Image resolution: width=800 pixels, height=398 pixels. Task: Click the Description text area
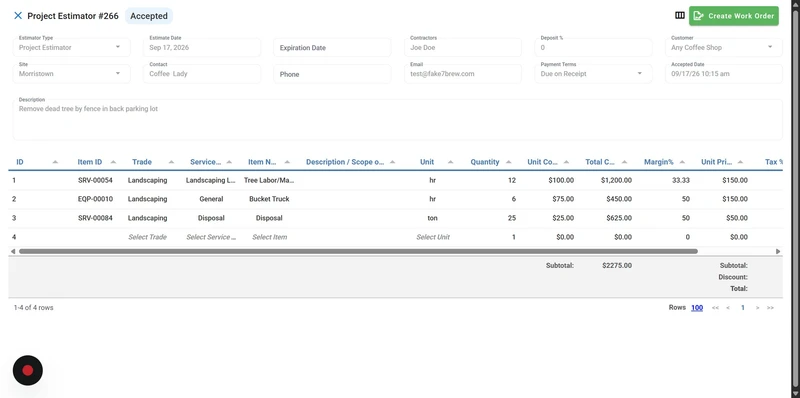coord(397,120)
